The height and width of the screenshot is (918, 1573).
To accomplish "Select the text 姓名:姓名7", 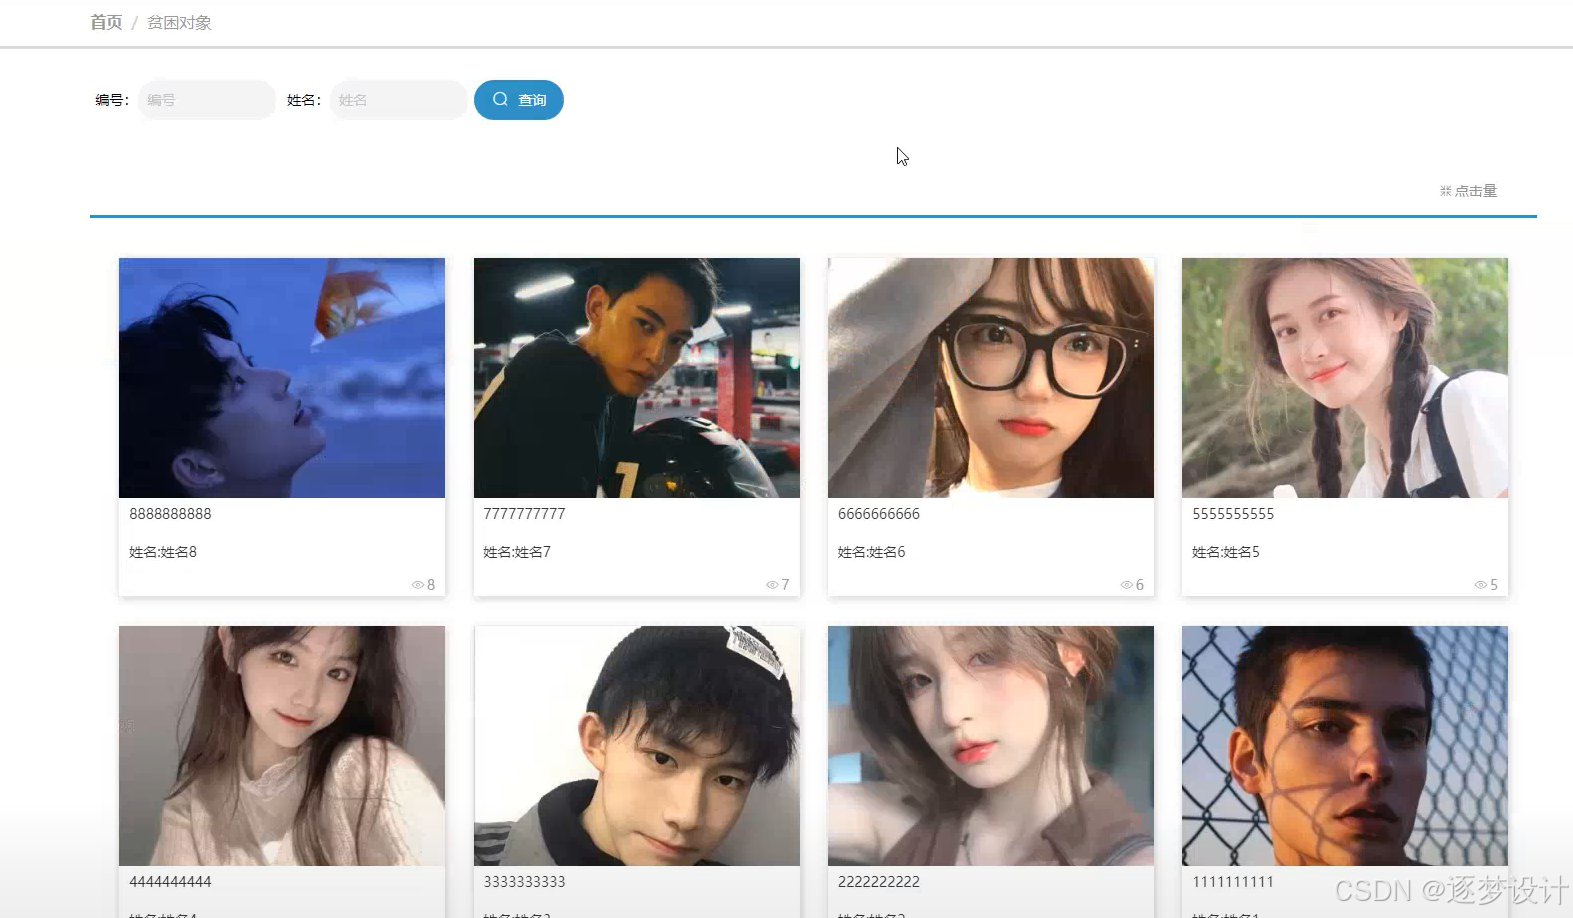I will tap(517, 552).
